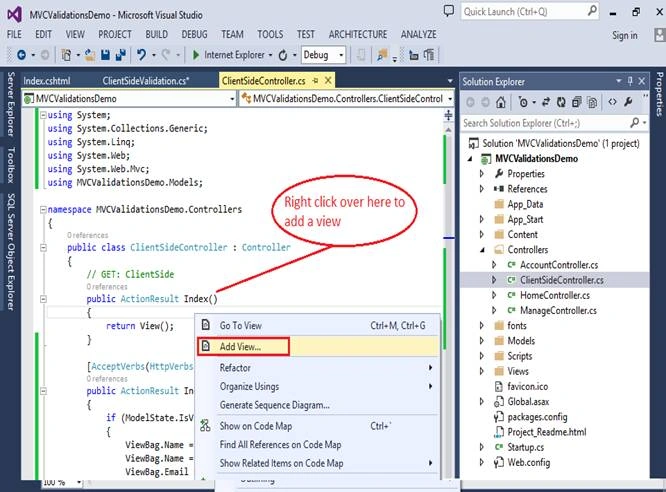Toggle the pin on ClientSideController.cs tab
Image resolution: width=666 pixels, height=492 pixels.
point(315,80)
